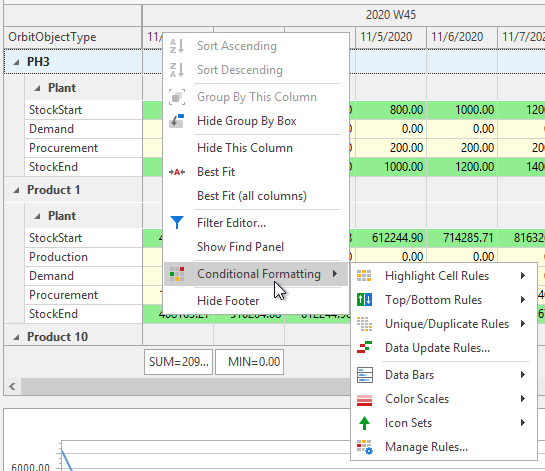This screenshot has height=471, width=545.
Task: Click the Manage Rules gear icon
Action: pos(365,447)
